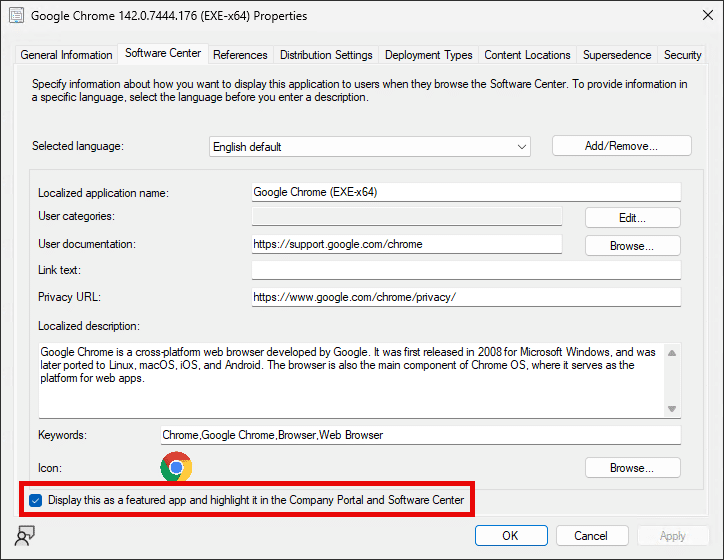Go to the Supersedence tab
This screenshot has width=724, height=560.
pyautogui.click(x=617, y=55)
